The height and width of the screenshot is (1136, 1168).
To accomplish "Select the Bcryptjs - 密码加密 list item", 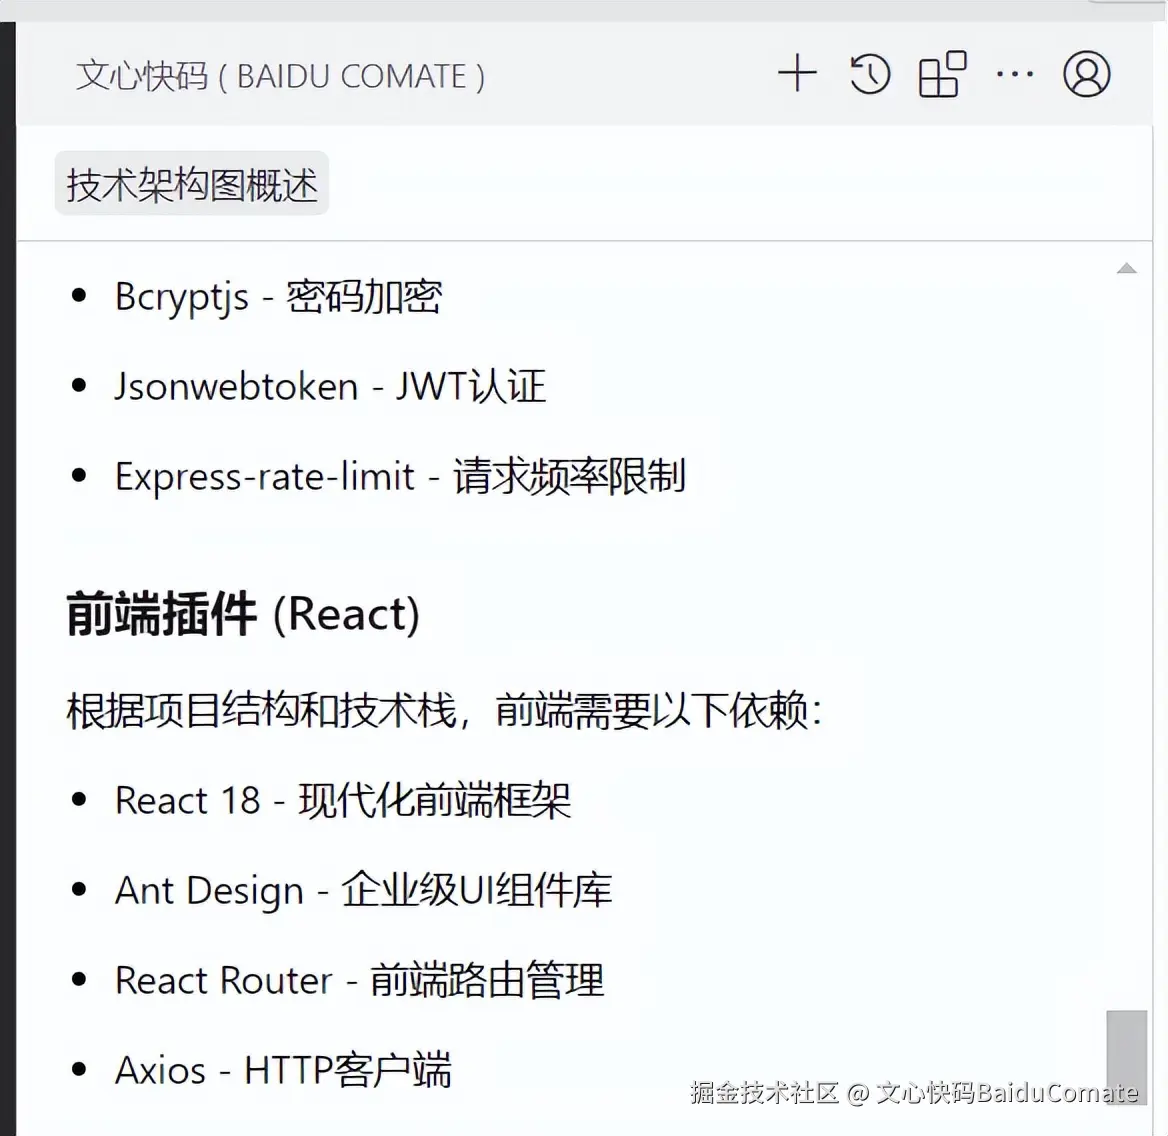I will click(278, 296).
